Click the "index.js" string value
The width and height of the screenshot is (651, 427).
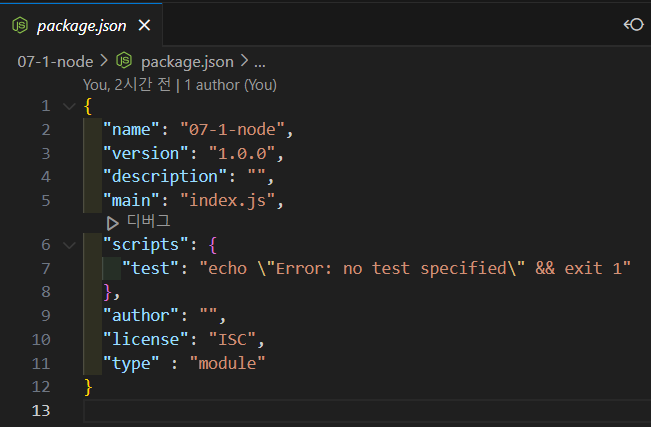point(228,201)
